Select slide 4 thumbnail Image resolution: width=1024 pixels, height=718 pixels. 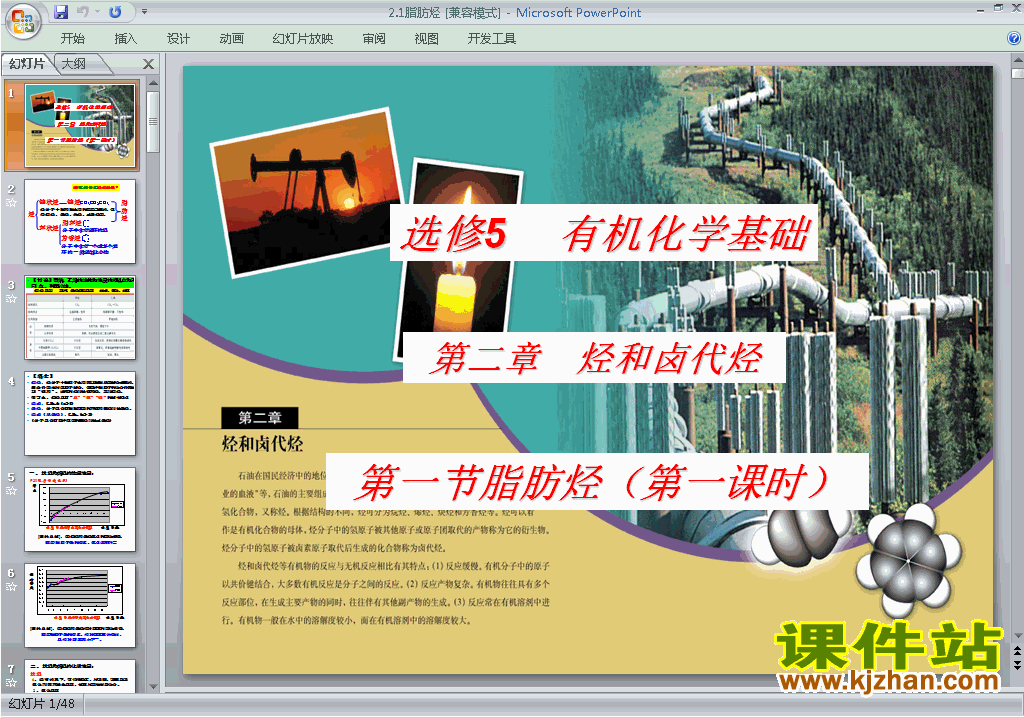click(x=80, y=414)
